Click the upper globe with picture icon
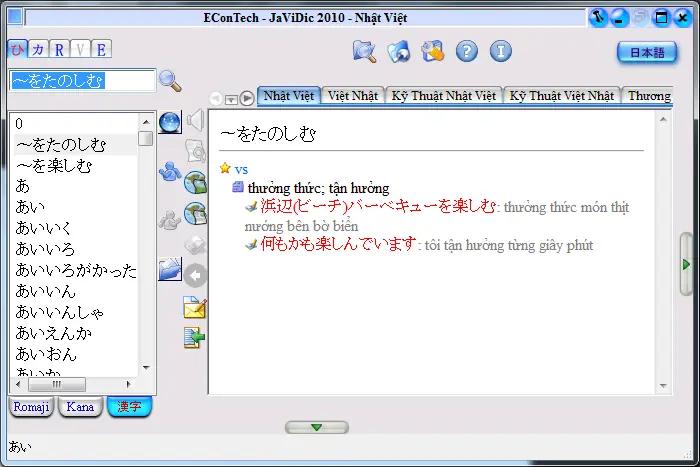Screen dimensions: 700x467 (x=196, y=183)
